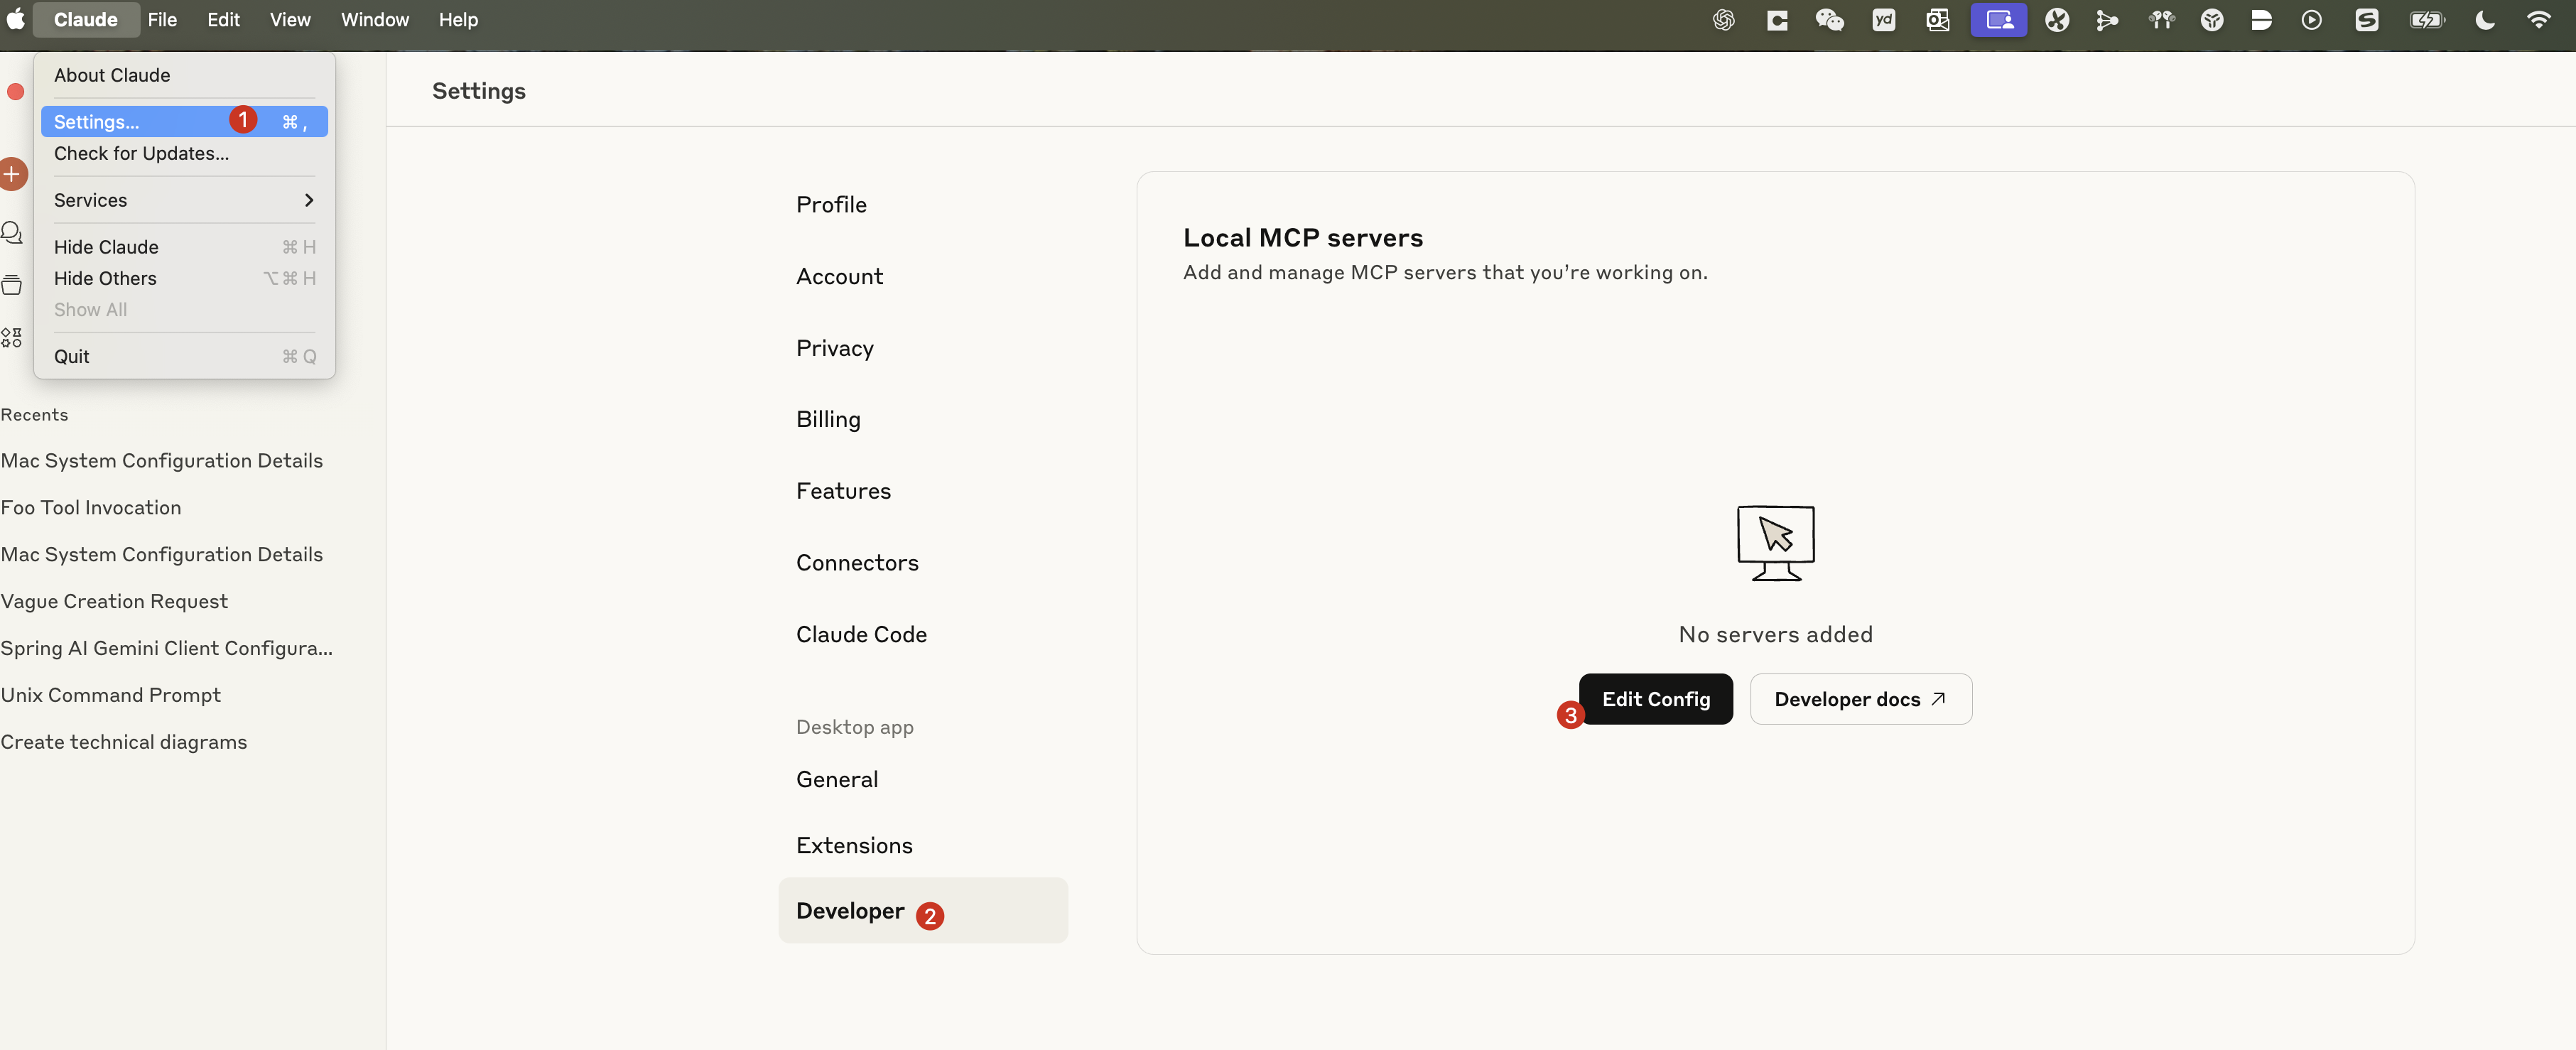Open the AirPods status icon
The height and width of the screenshot is (1050, 2576).
[2161, 20]
